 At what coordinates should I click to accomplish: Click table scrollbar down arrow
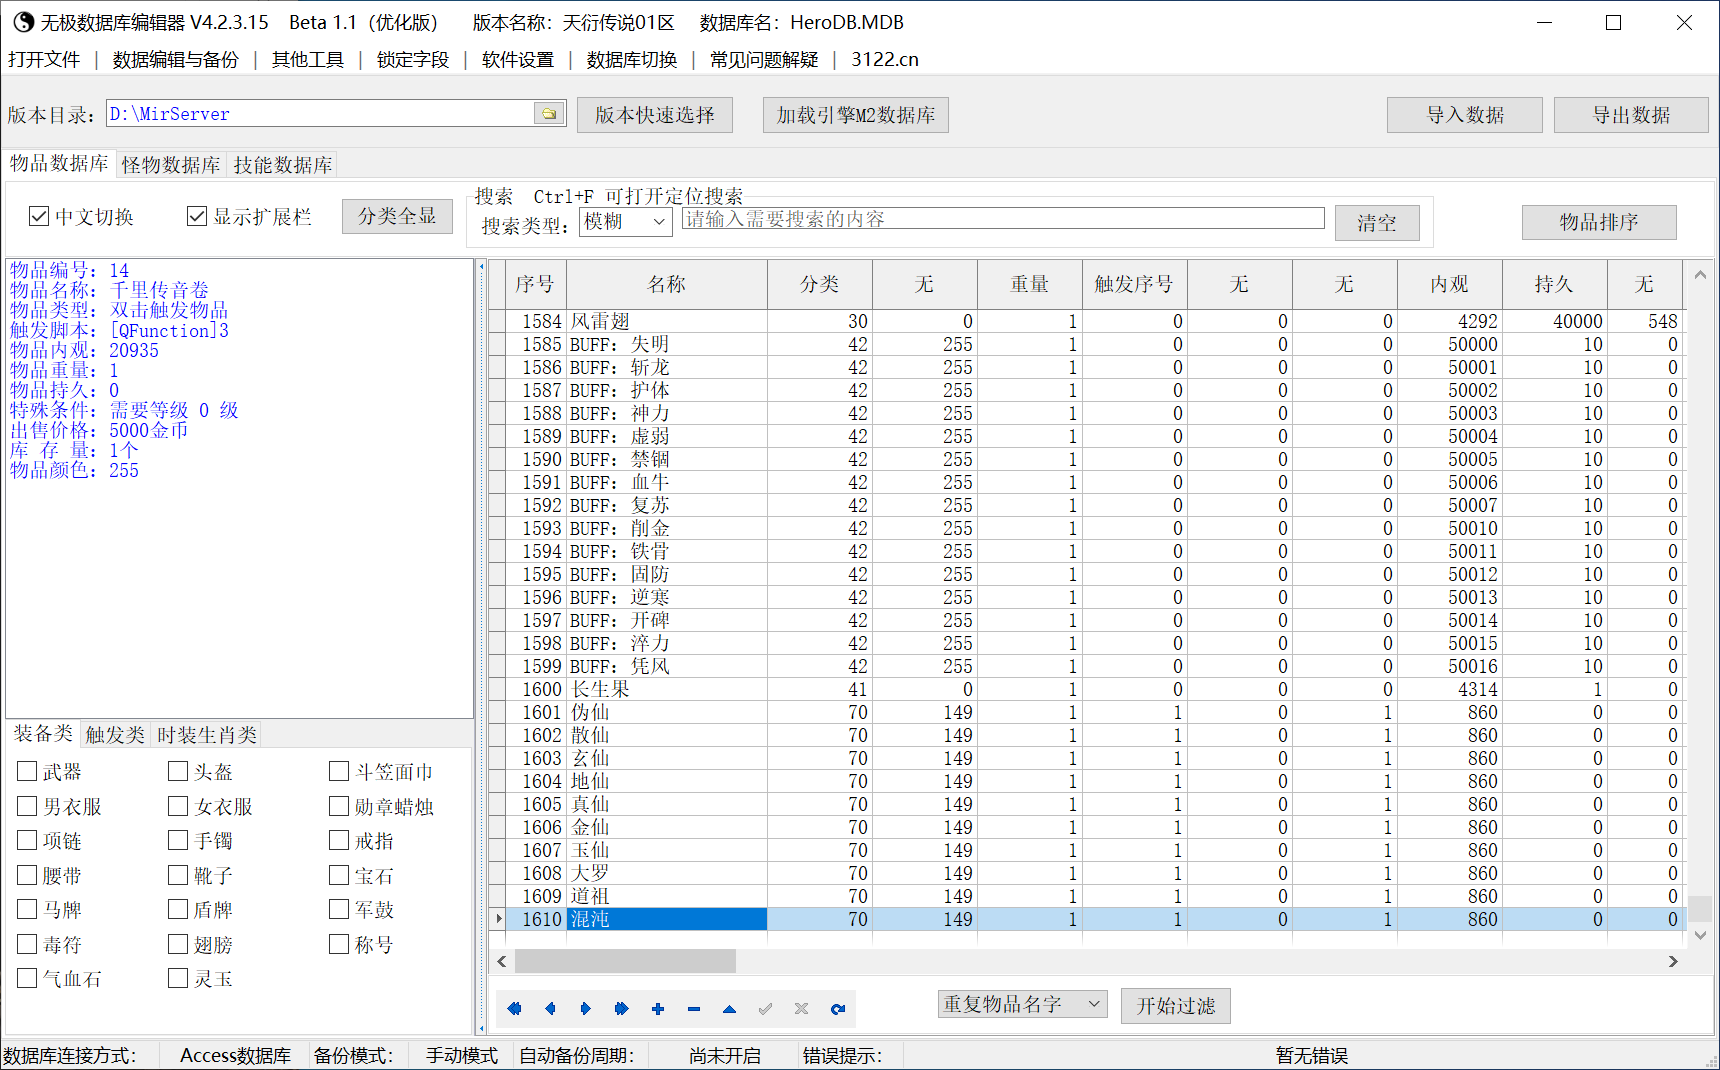click(1700, 935)
